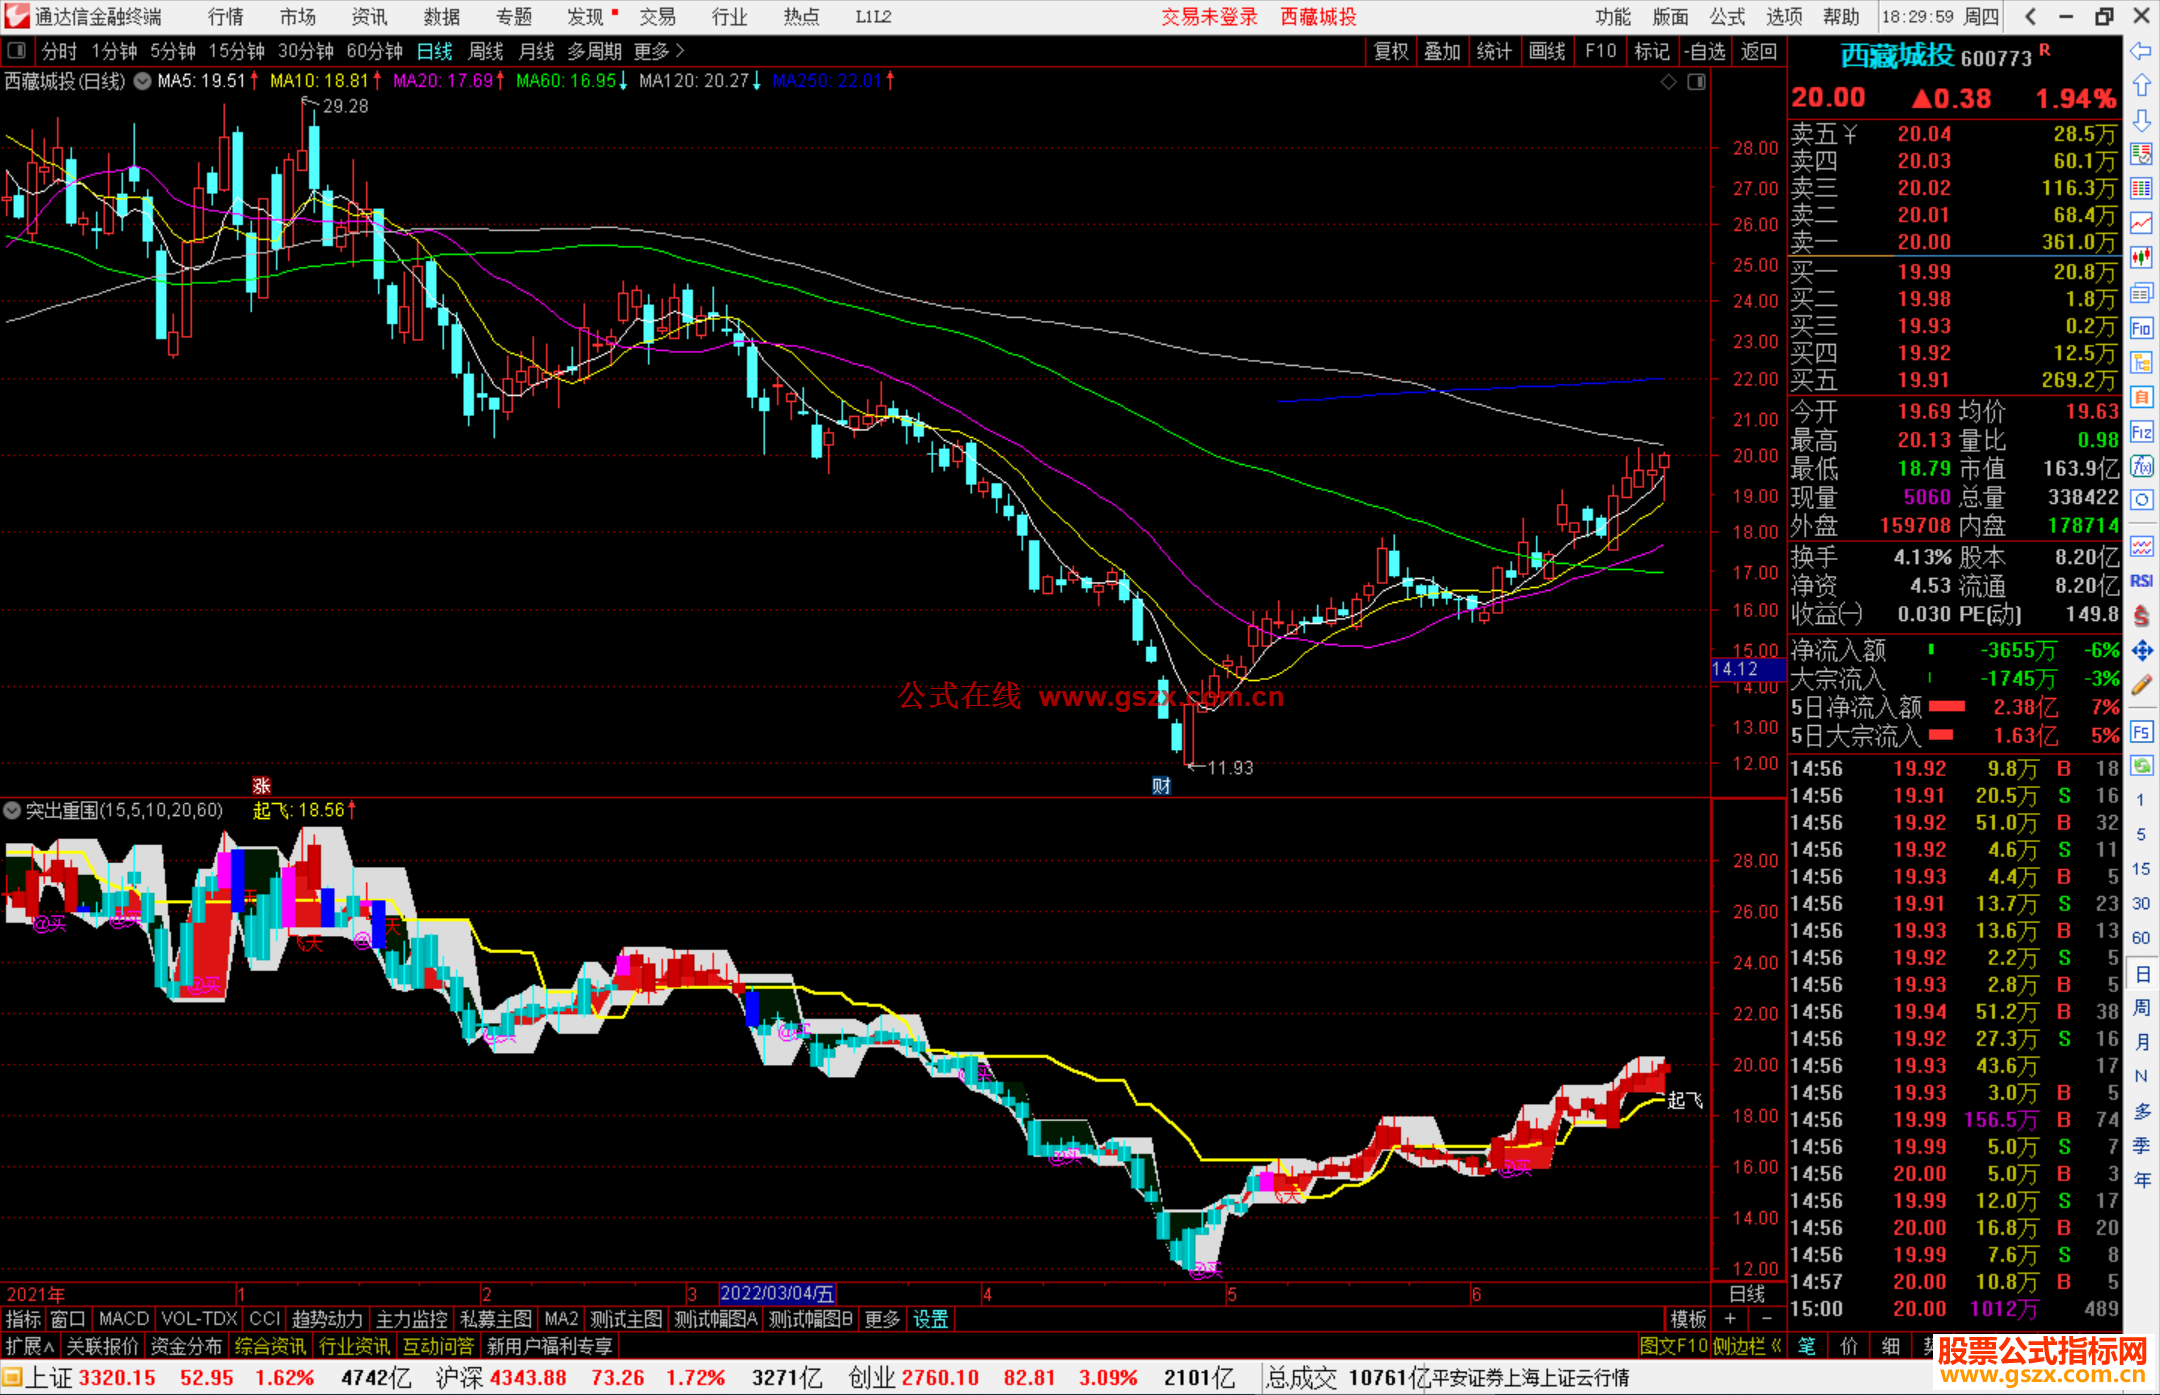Open the -自选 watchlist dropdown
2160x1395 pixels.
pyautogui.click(x=1705, y=51)
